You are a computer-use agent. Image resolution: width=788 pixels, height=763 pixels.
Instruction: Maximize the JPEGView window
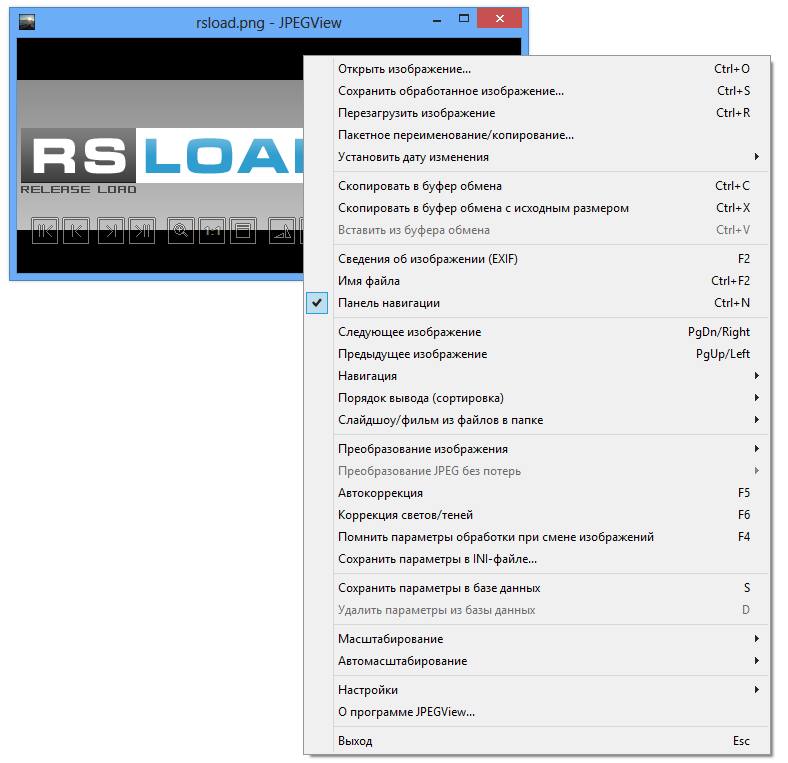pos(464,19)
